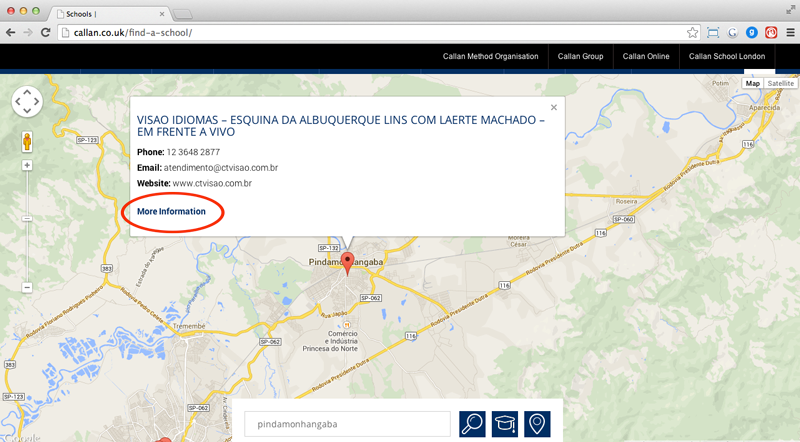Image resolution: width=800 pixels, height=442 pixels.
Task: Open Callan Method Organisation menu item
Action: (490, 56)
